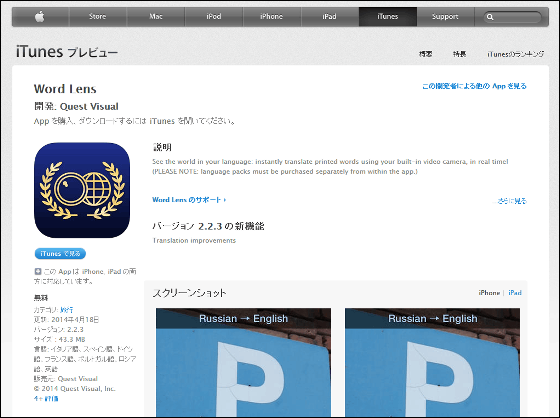The image size is (560, 418).
Task: Click the iTunes で見る button
Action: tap(60, 254)
